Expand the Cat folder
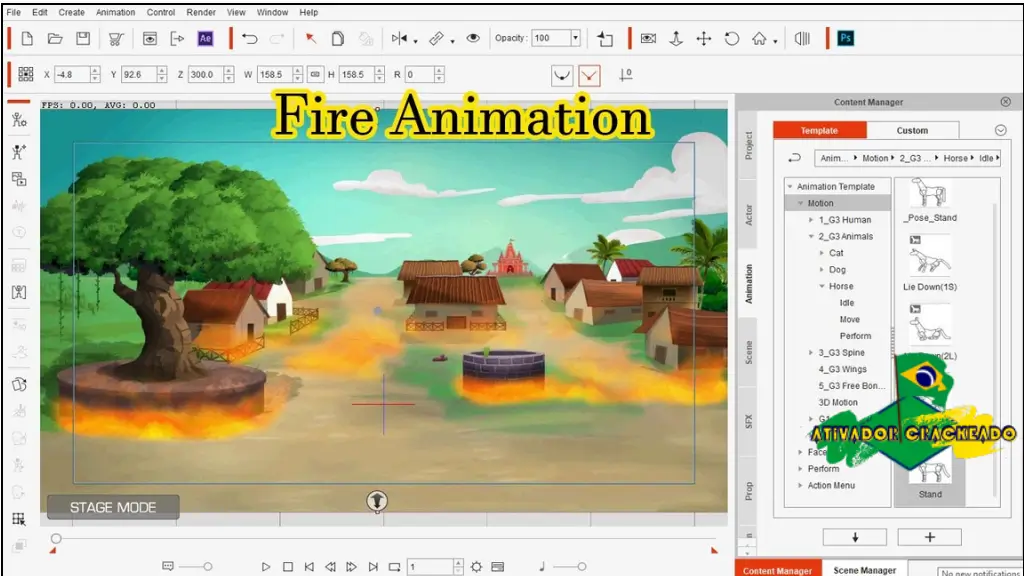 (x=822, y=253)
